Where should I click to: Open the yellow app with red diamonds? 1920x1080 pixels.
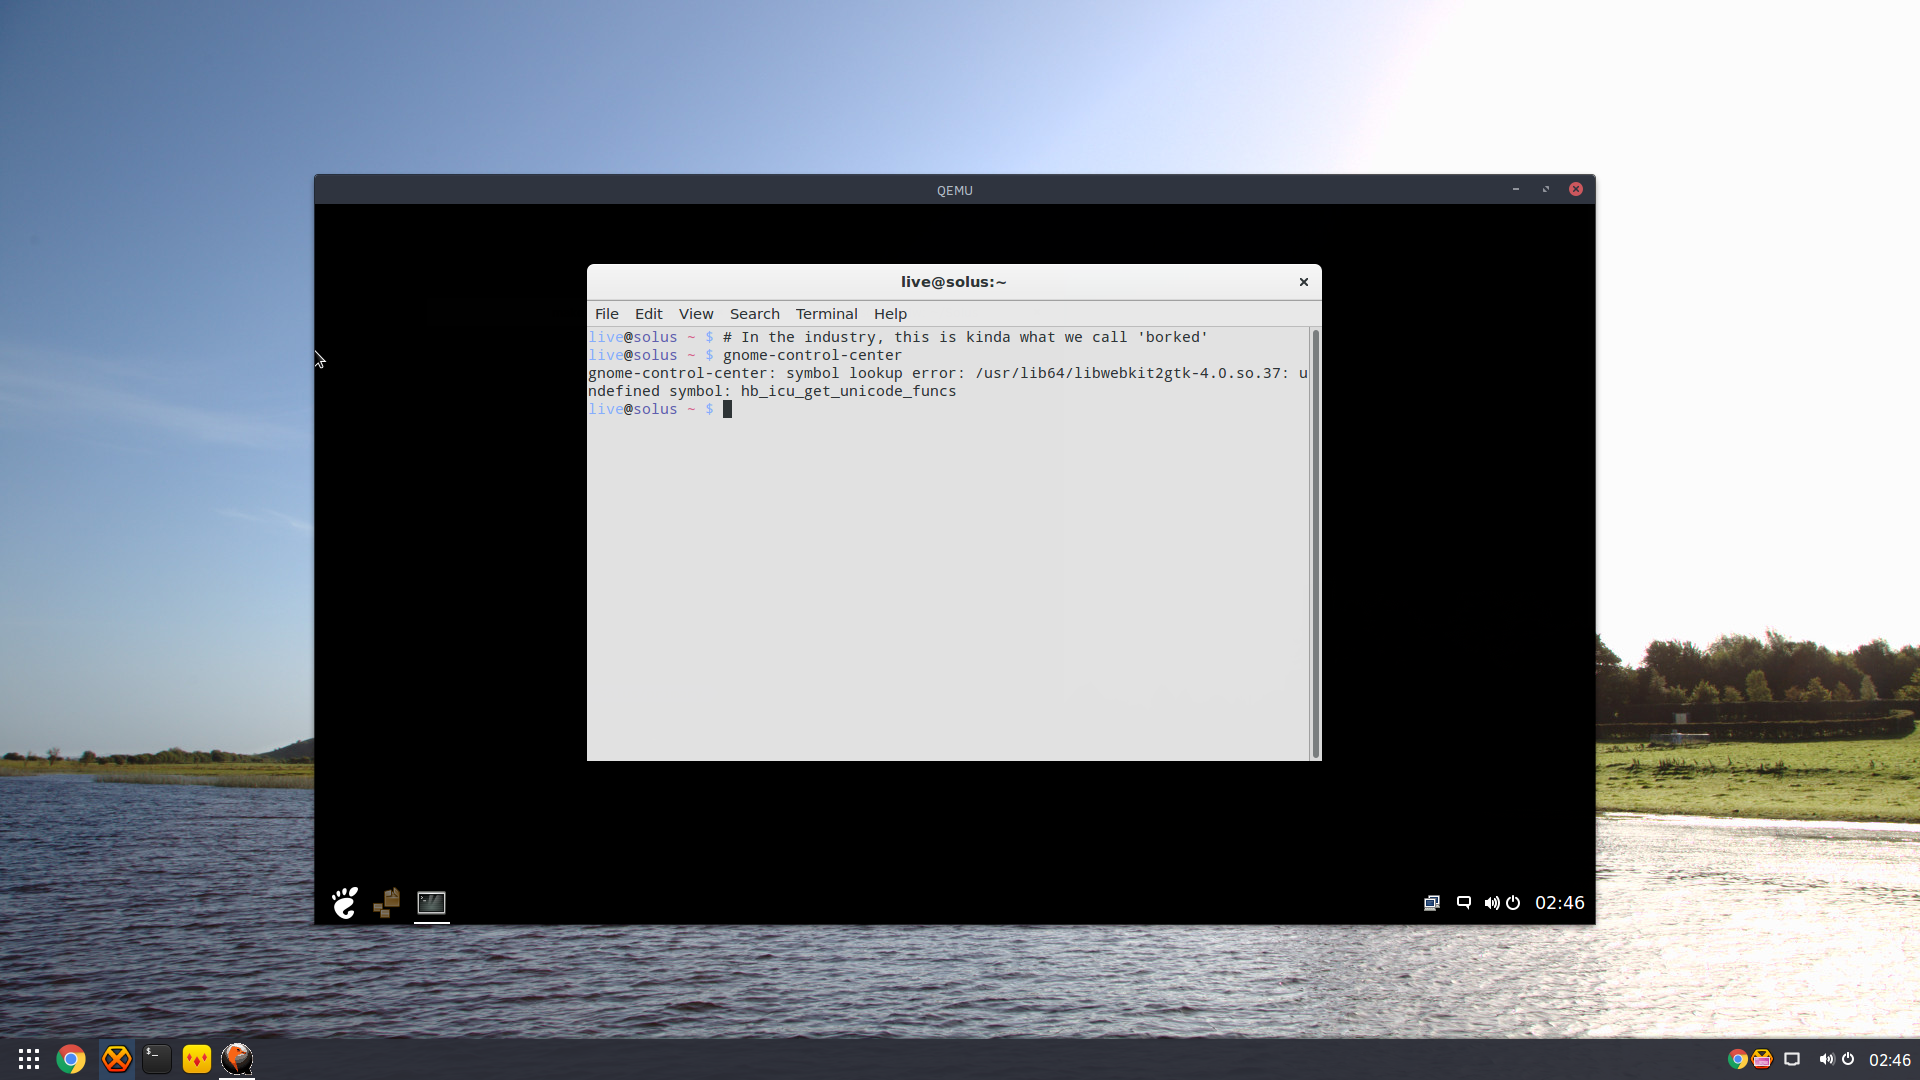(197, 1059)
